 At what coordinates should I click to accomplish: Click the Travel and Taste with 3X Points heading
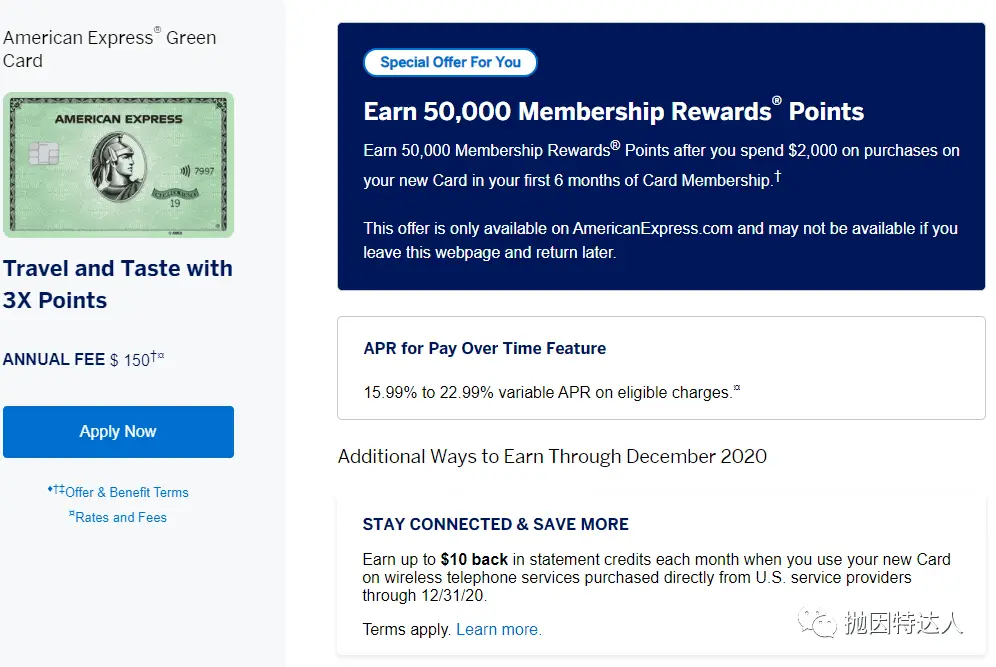pos(117,284)
